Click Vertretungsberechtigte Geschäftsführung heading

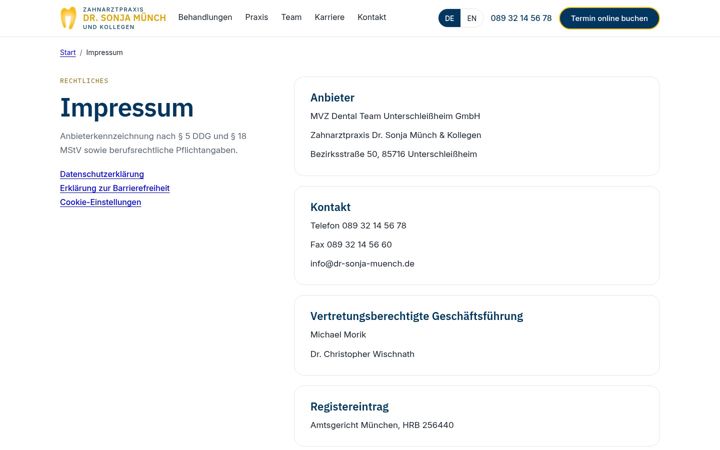[417, 316]
